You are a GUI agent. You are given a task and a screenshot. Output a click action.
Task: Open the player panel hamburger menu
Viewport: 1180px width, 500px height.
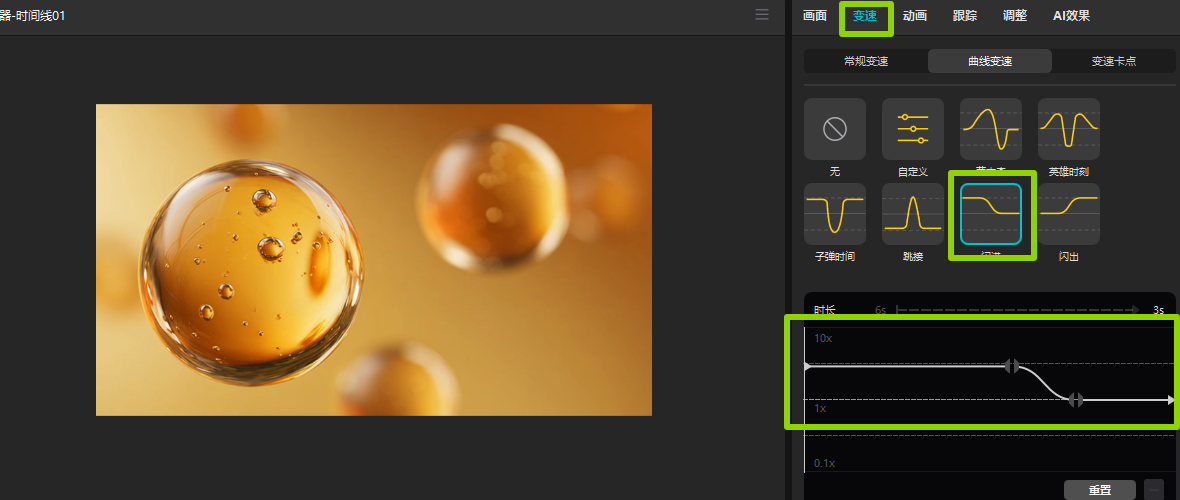pos(762,15)
